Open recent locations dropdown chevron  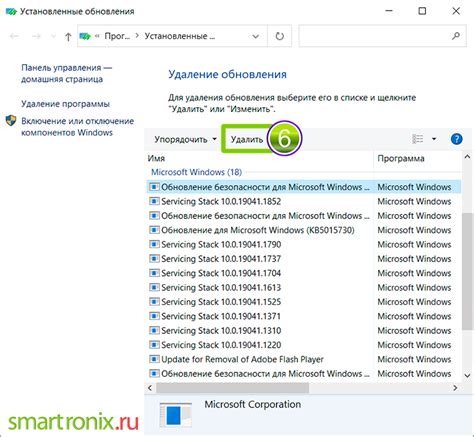[x=53, y=36]
